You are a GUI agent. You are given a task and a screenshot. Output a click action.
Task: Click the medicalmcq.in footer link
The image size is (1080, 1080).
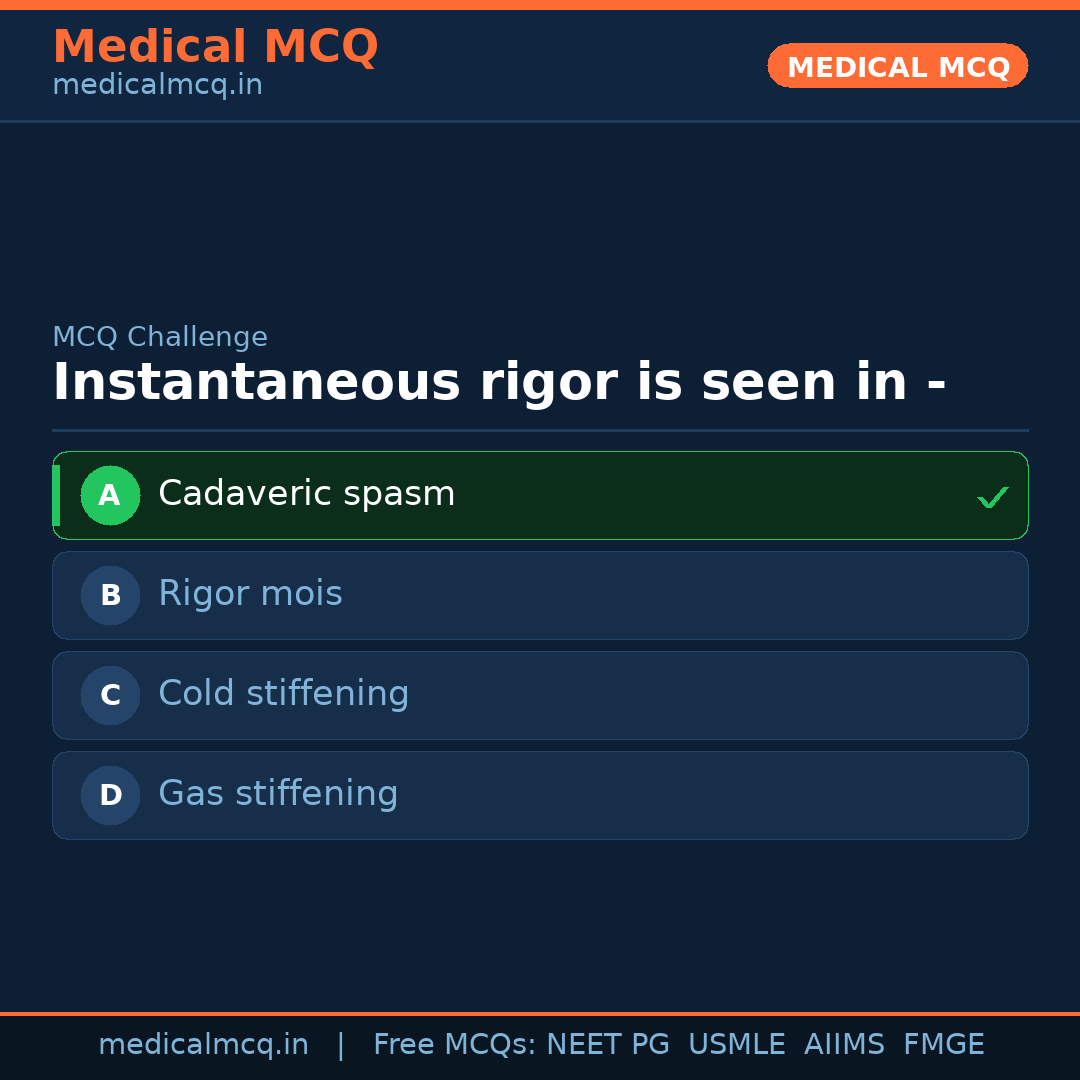204,1043
